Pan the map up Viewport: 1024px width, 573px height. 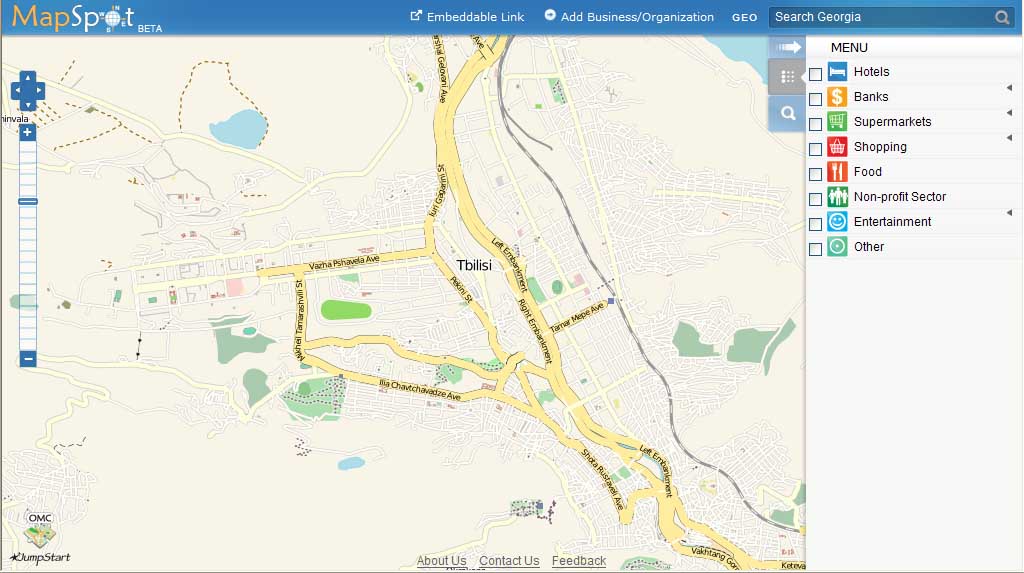point(27,77)
